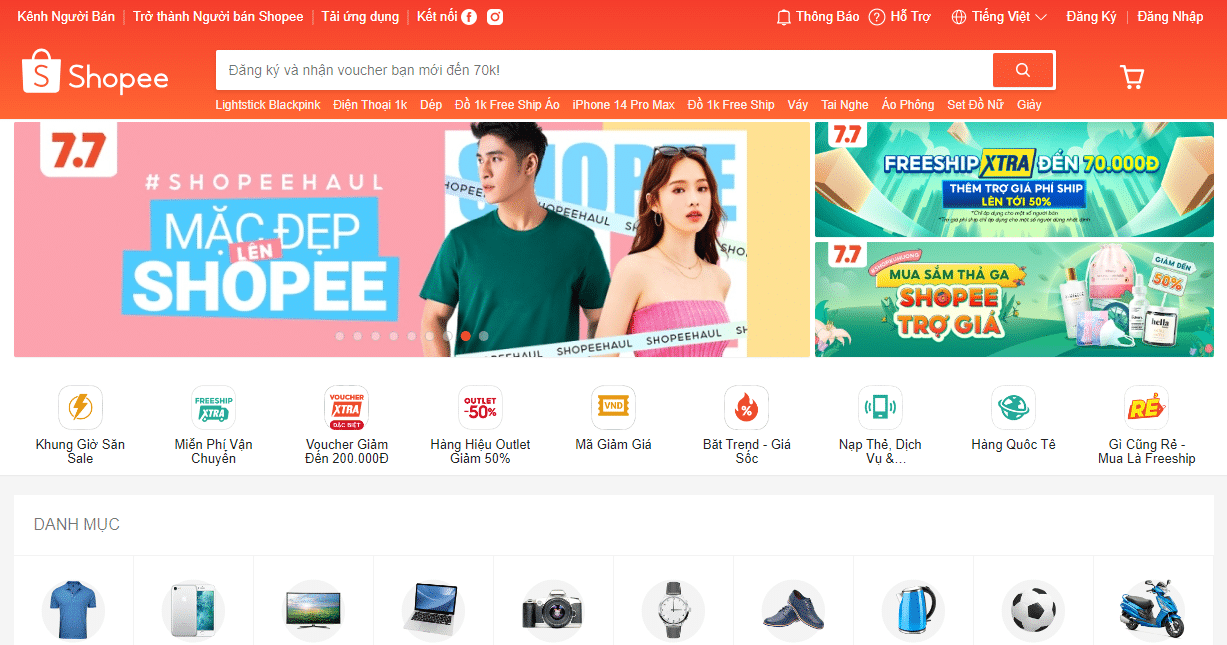Click the Hàng Hiệu Outlet Giảm 50% icon
The height and width of the screenshot is (645, 1227).
[x=480, y=407]
